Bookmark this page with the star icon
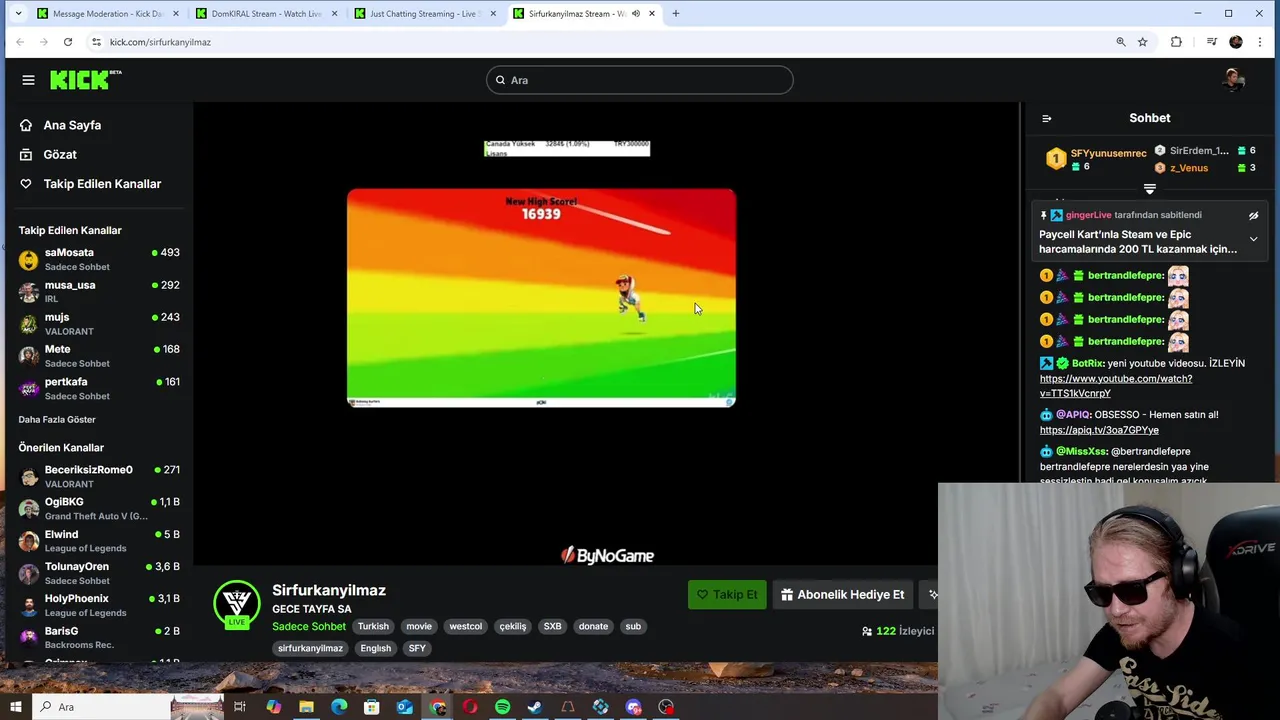This screenshot has width=1280, height=720. click(x=1143, y=42)
